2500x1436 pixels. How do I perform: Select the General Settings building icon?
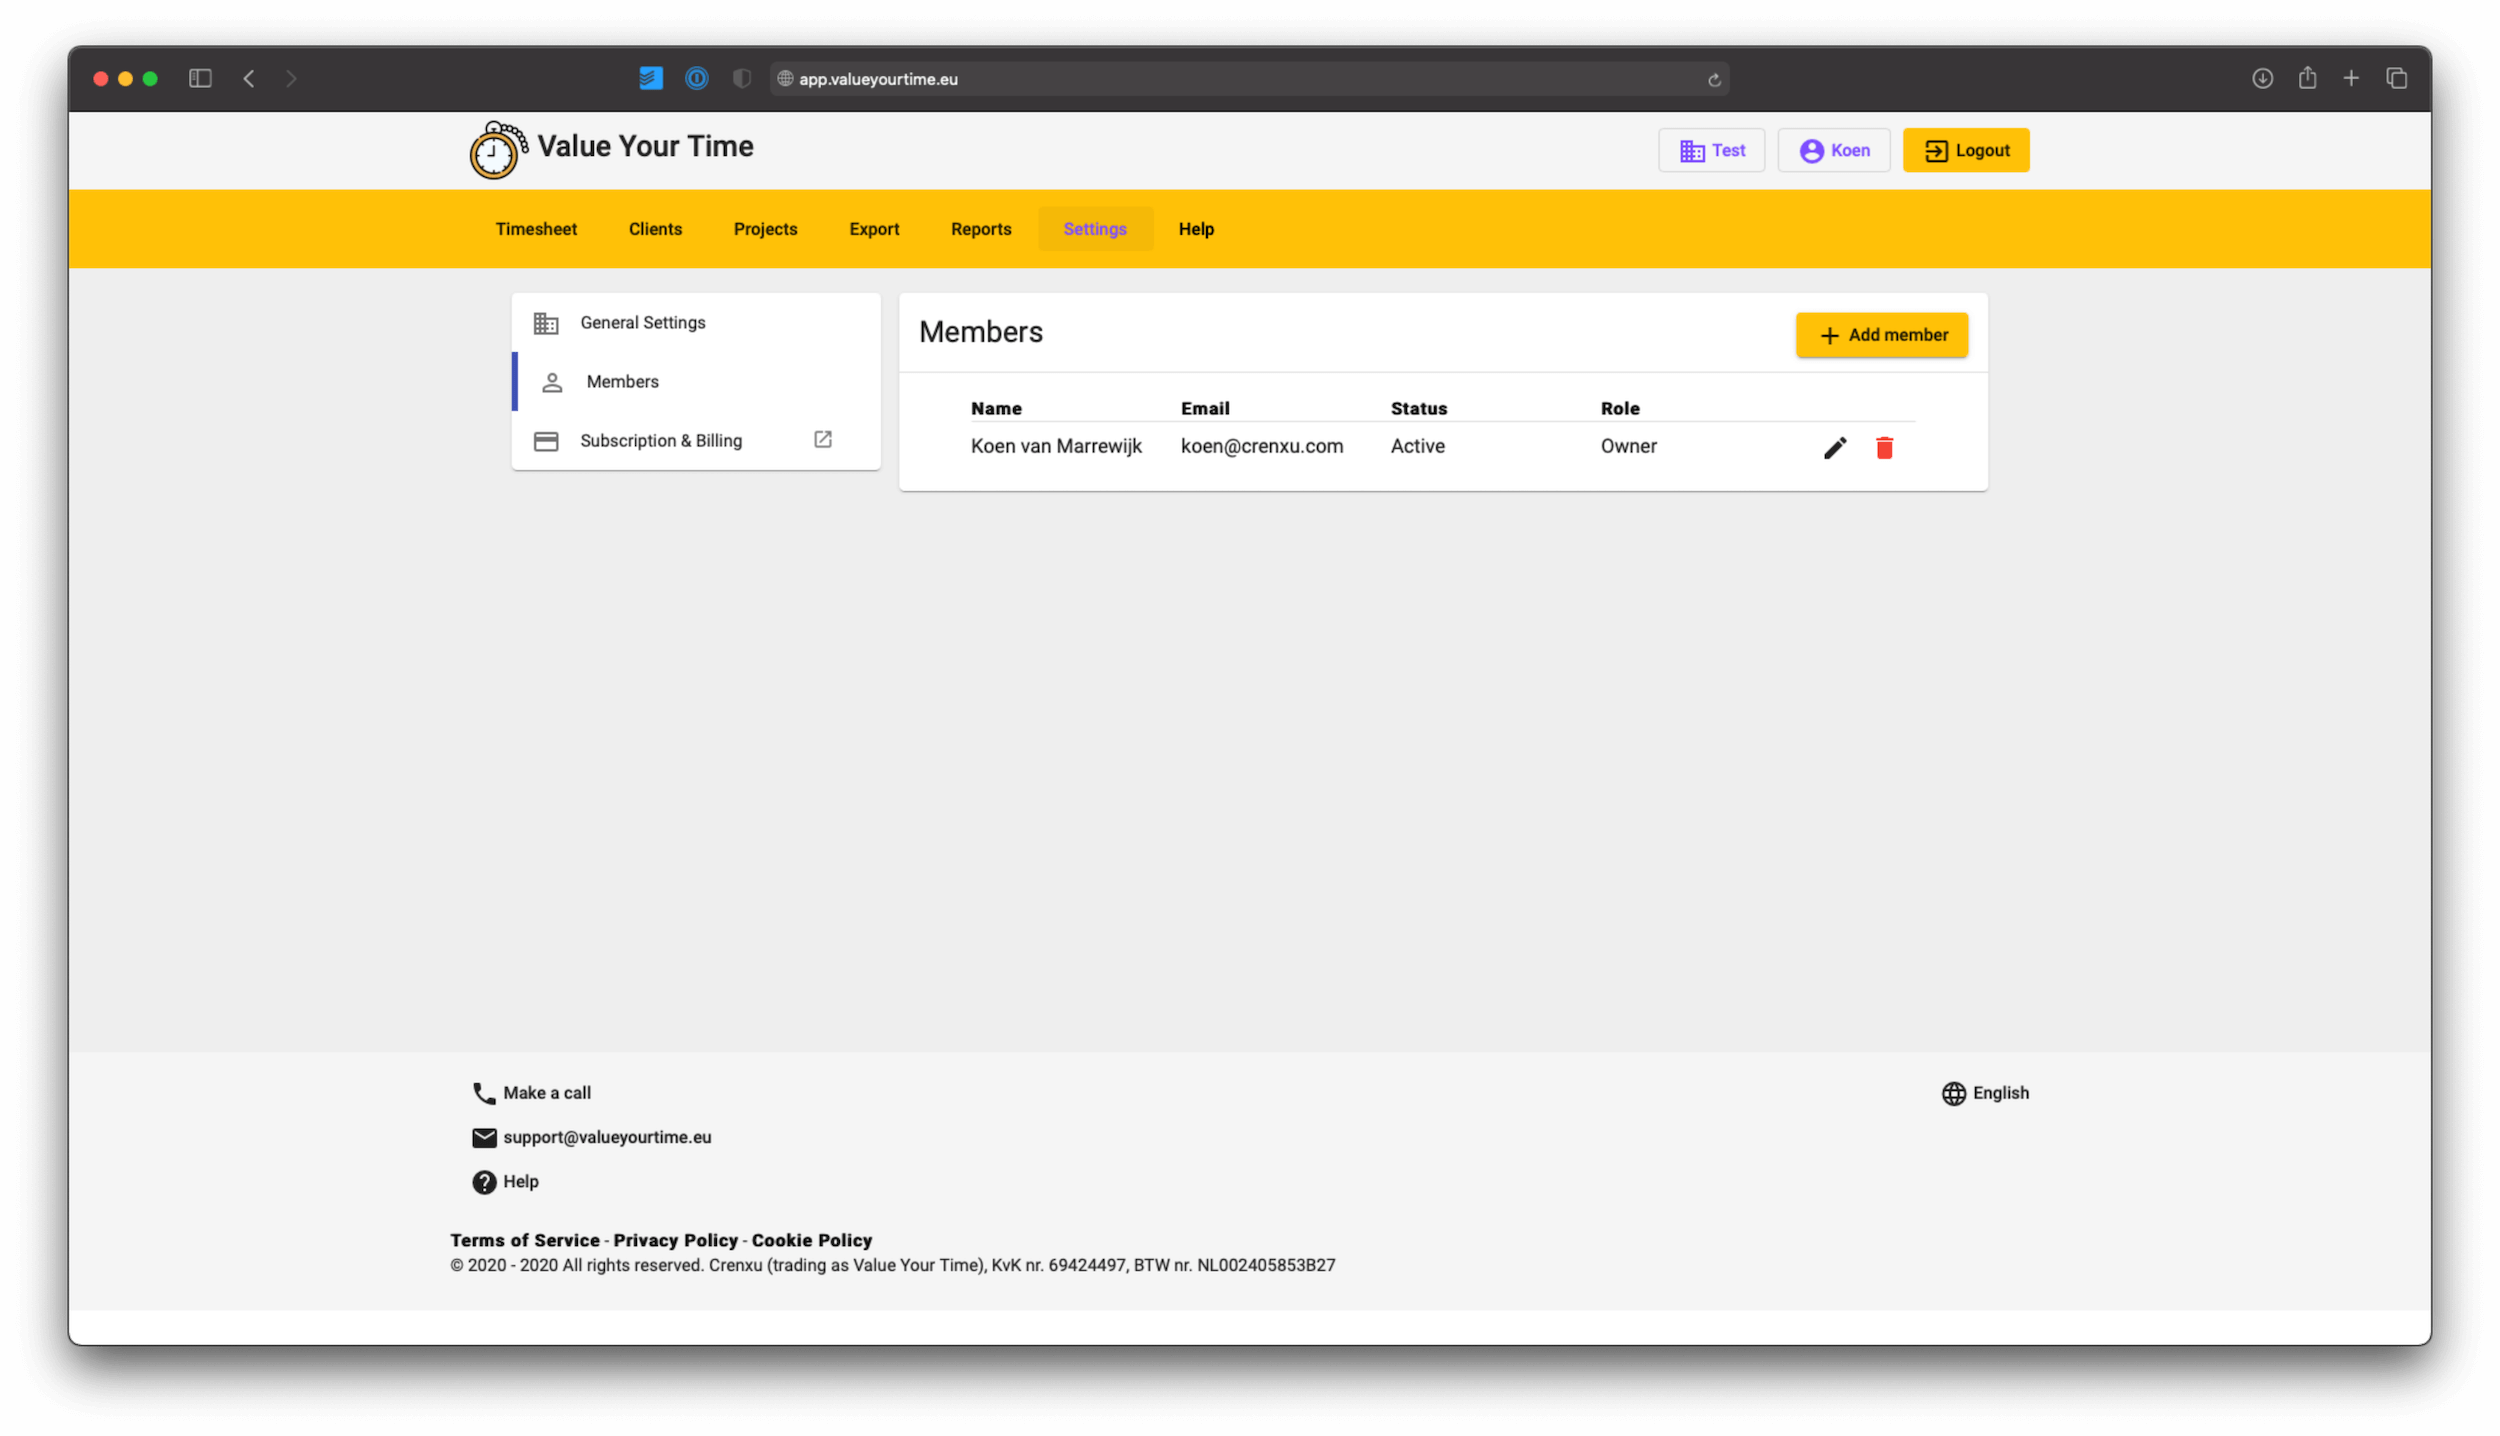pos(546,322)
